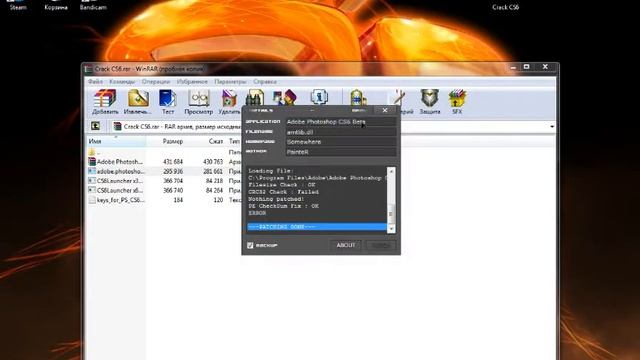Close the patcher dialog
This screenshot has height=360, width=640.
tap(385, 110)
